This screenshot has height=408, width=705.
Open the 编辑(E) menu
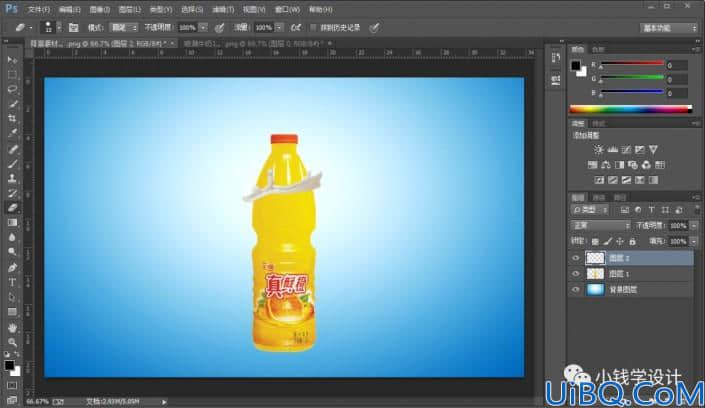(x=69, y=9)
